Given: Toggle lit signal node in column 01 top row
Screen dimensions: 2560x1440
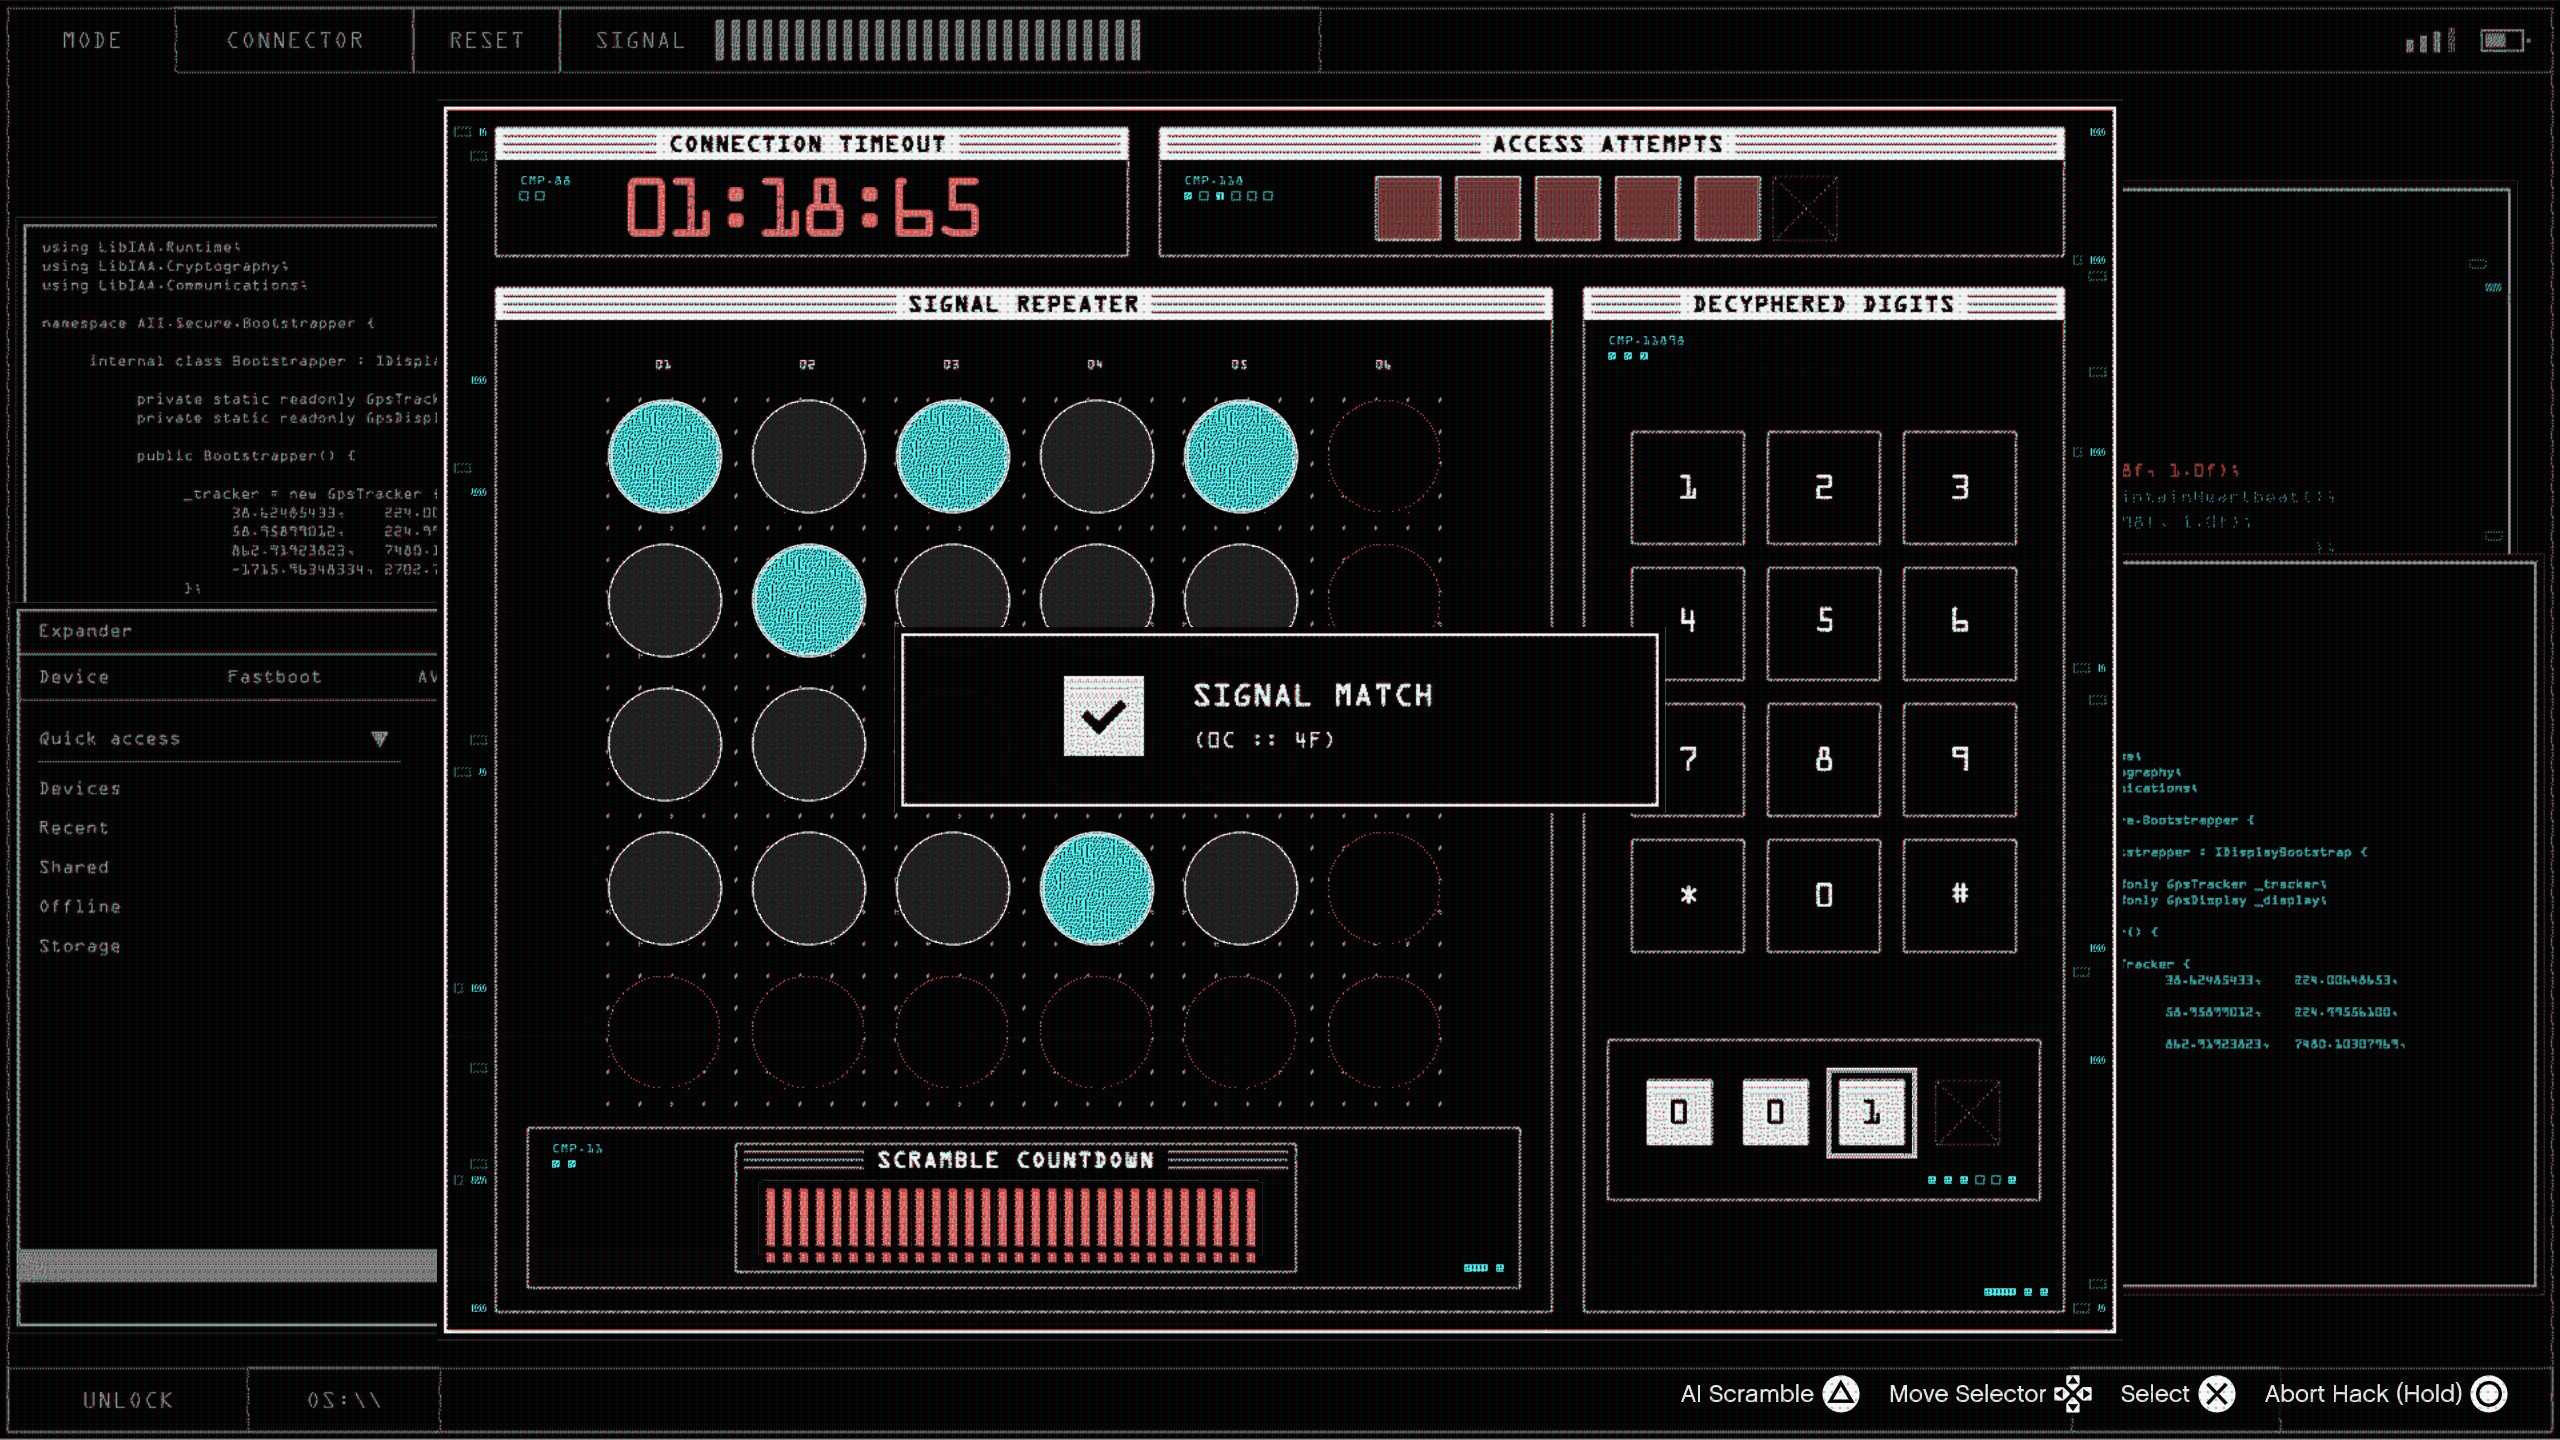Looking at the screenshot, I should click(664, 456).
